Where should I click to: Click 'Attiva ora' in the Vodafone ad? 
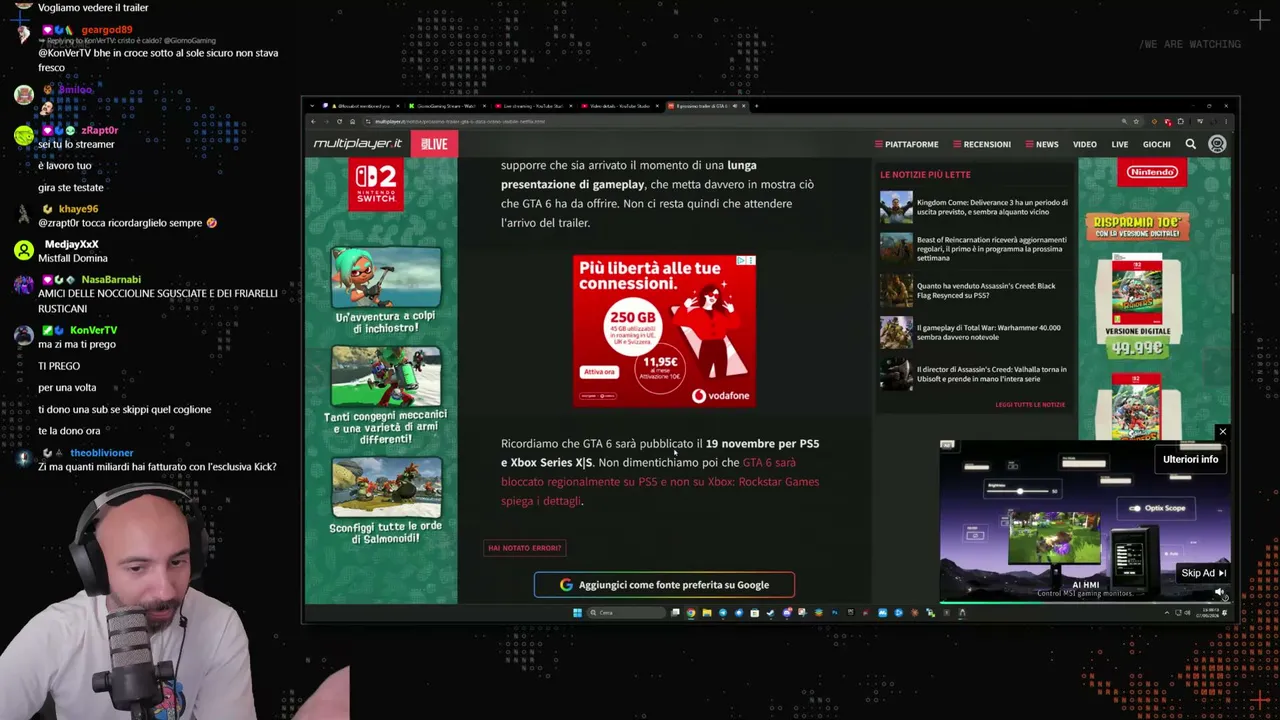coord(599,372)
